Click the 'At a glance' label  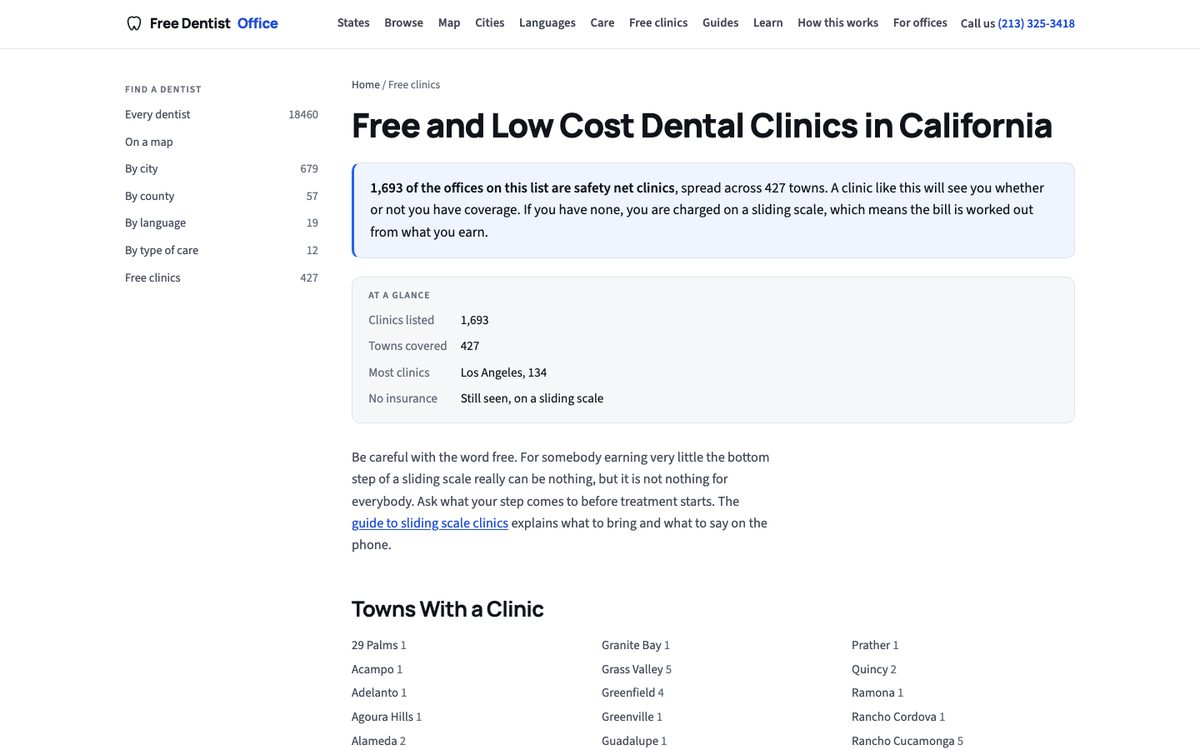click(x=399, y=296)
